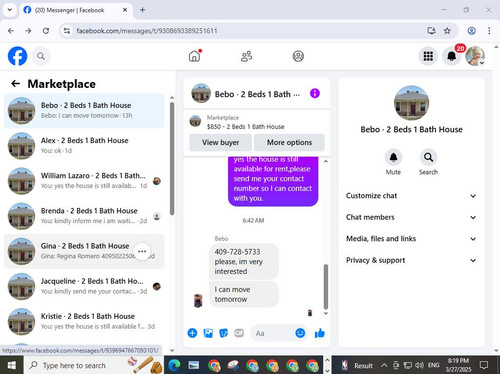
Task: Open the notifications bell with 20 badge
Action: click(x=452, y=56)
